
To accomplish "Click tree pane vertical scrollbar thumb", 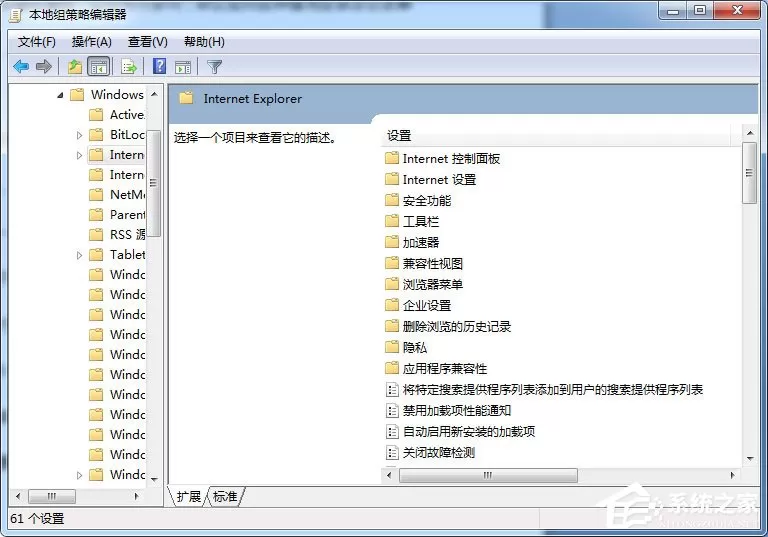I will (x=154, y=183).
